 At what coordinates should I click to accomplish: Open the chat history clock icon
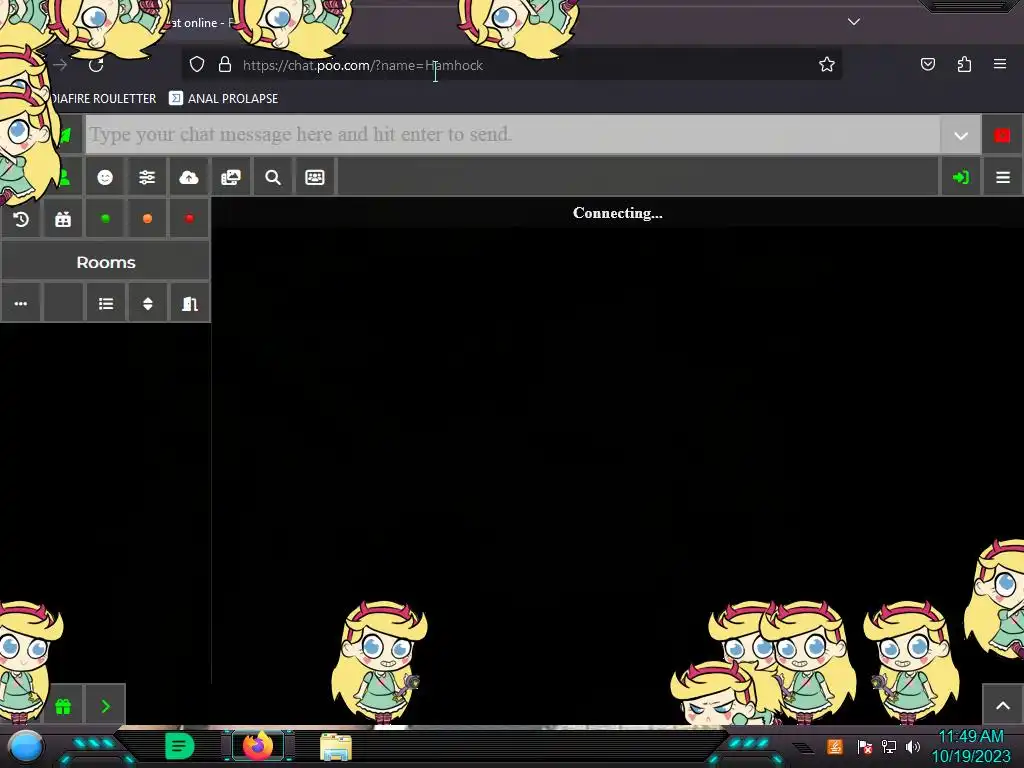21,219
